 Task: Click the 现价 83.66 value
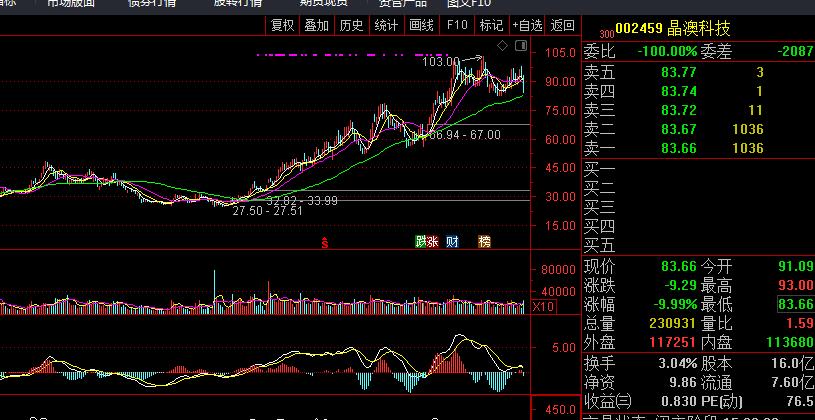[678, 267]
